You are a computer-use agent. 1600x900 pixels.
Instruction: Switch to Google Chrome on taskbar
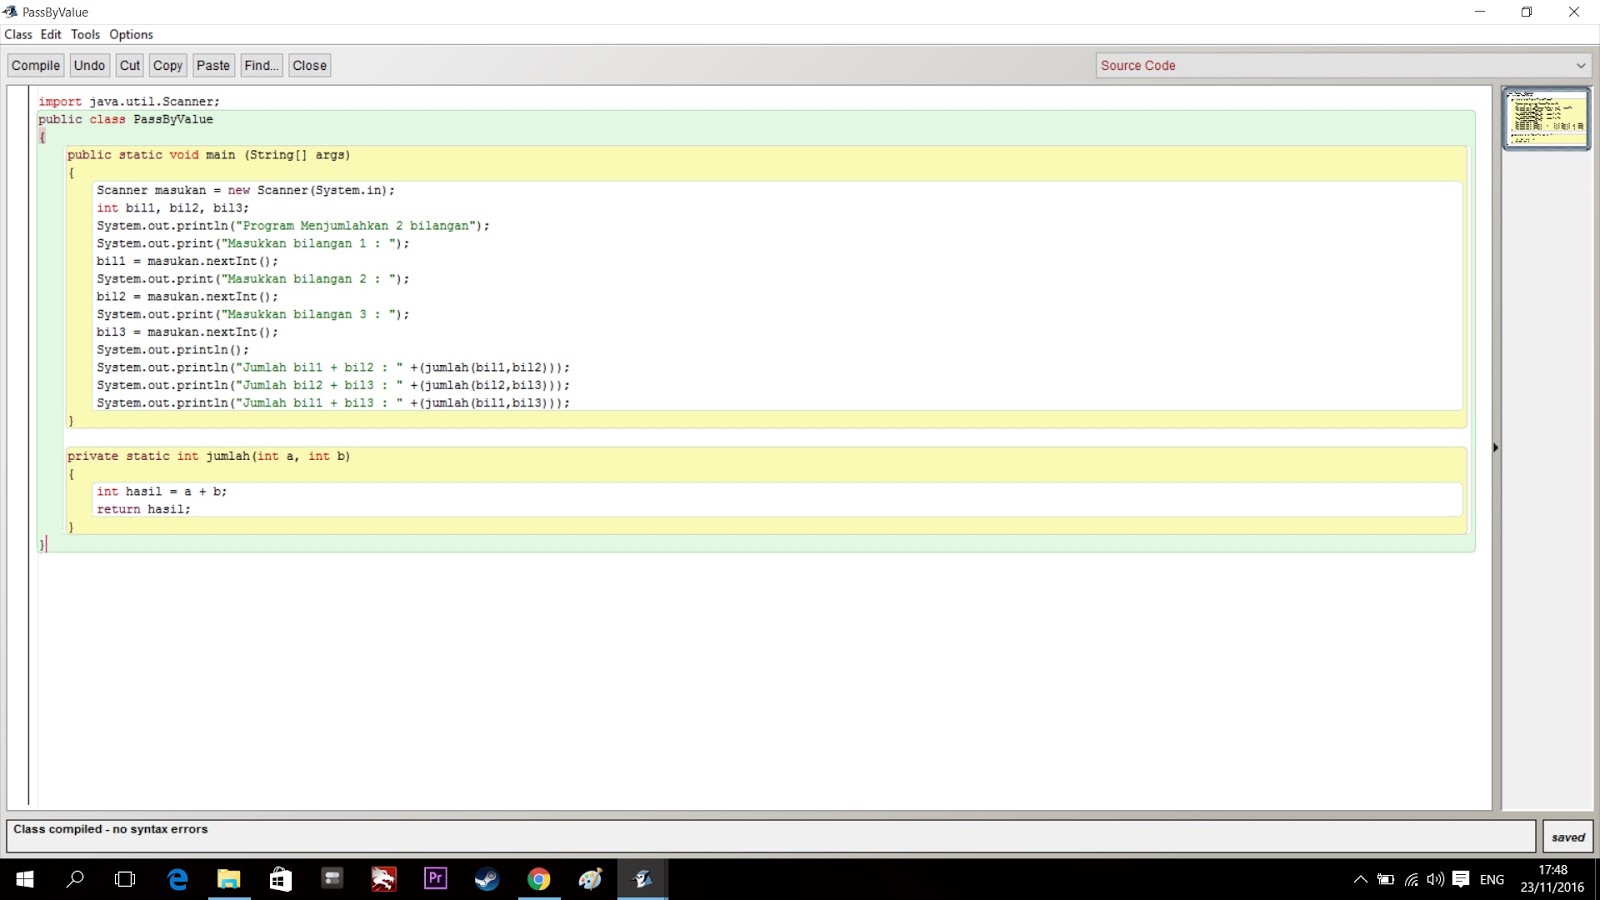539,879
